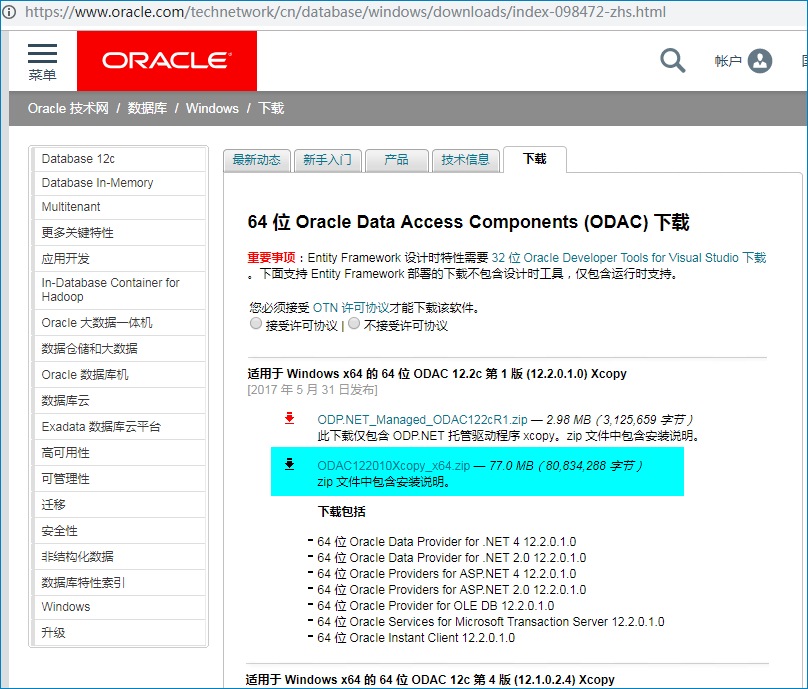
Task: Open 安全性 sidebar item
Action: [120, 531]
